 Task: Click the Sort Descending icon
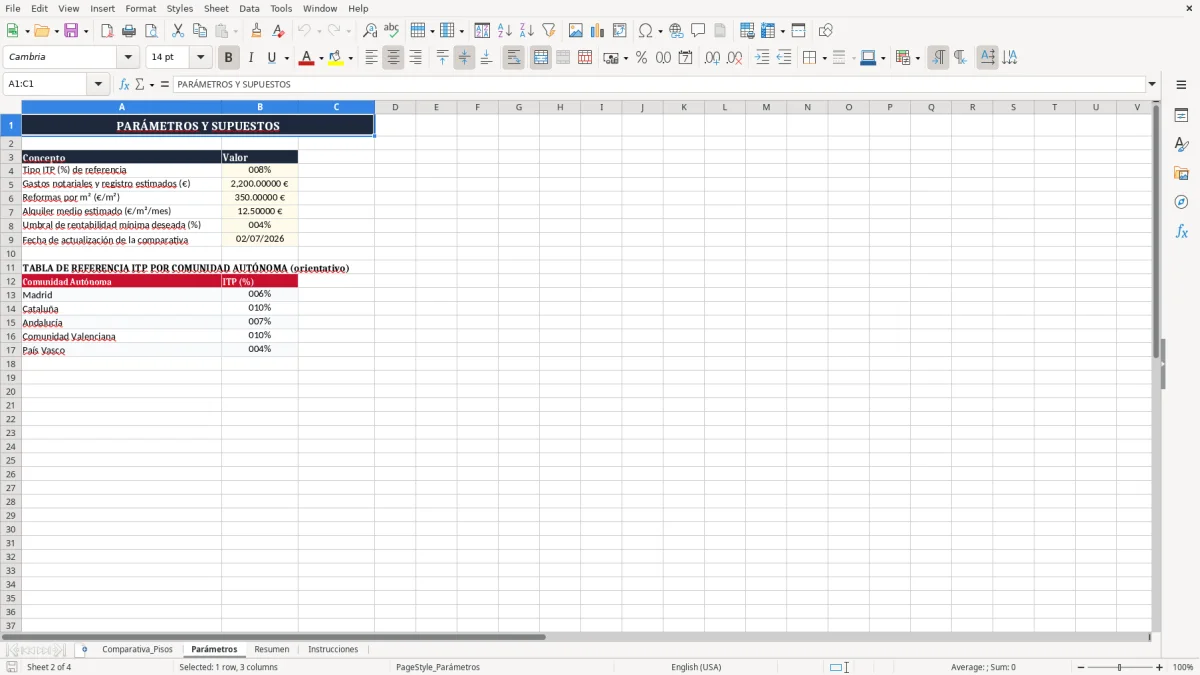pos(526,31)
